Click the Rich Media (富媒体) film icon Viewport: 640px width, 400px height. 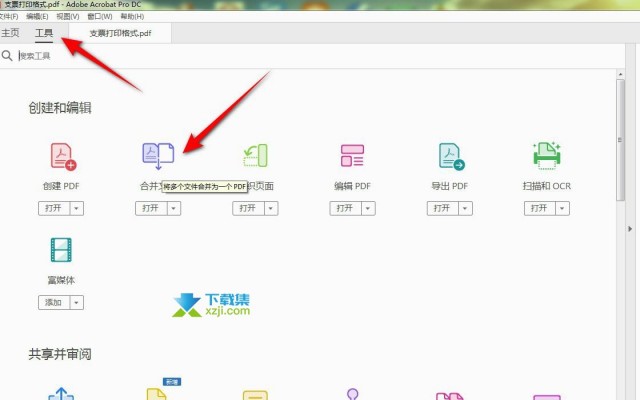61,250
